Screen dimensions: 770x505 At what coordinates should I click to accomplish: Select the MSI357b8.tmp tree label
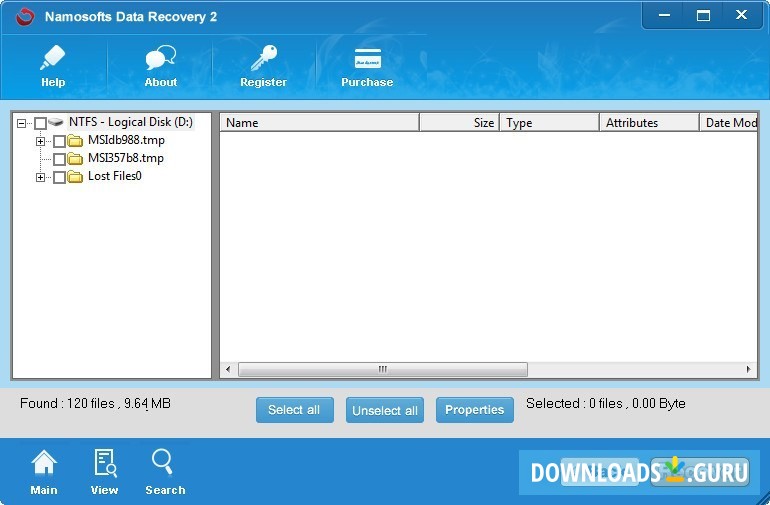pyautogui.click(x=126, y=158)
